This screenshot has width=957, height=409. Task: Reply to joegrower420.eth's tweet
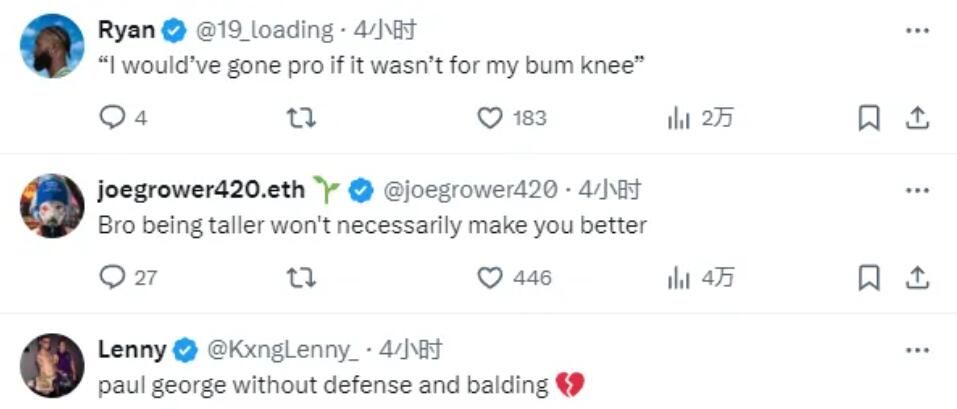pos(111,277)
